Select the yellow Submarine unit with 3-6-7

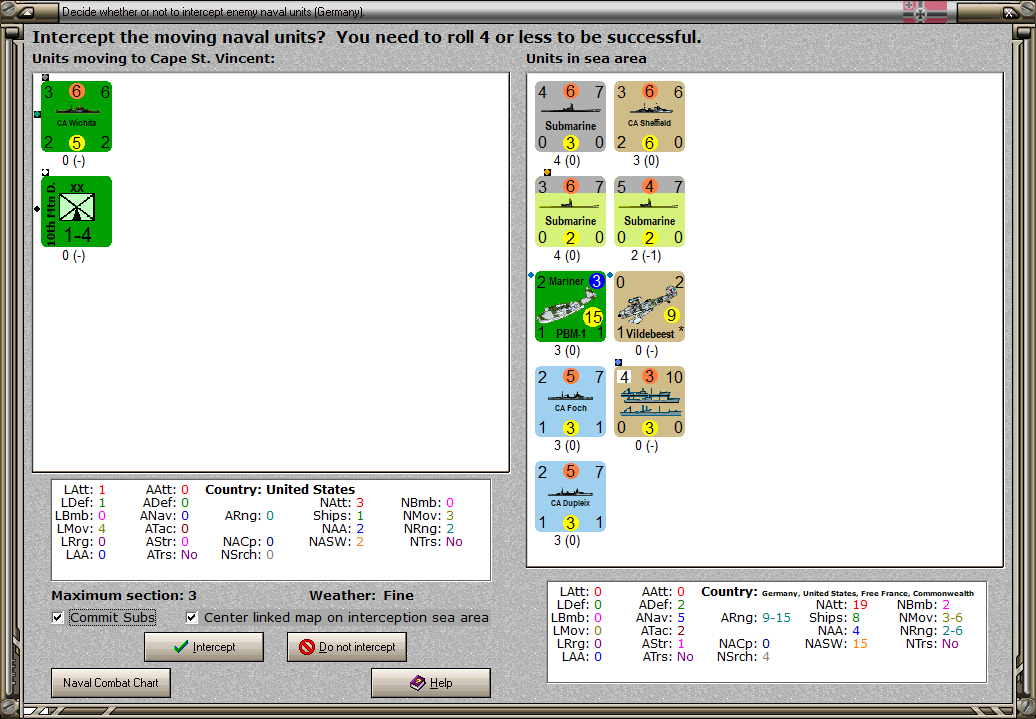[570, 211]
